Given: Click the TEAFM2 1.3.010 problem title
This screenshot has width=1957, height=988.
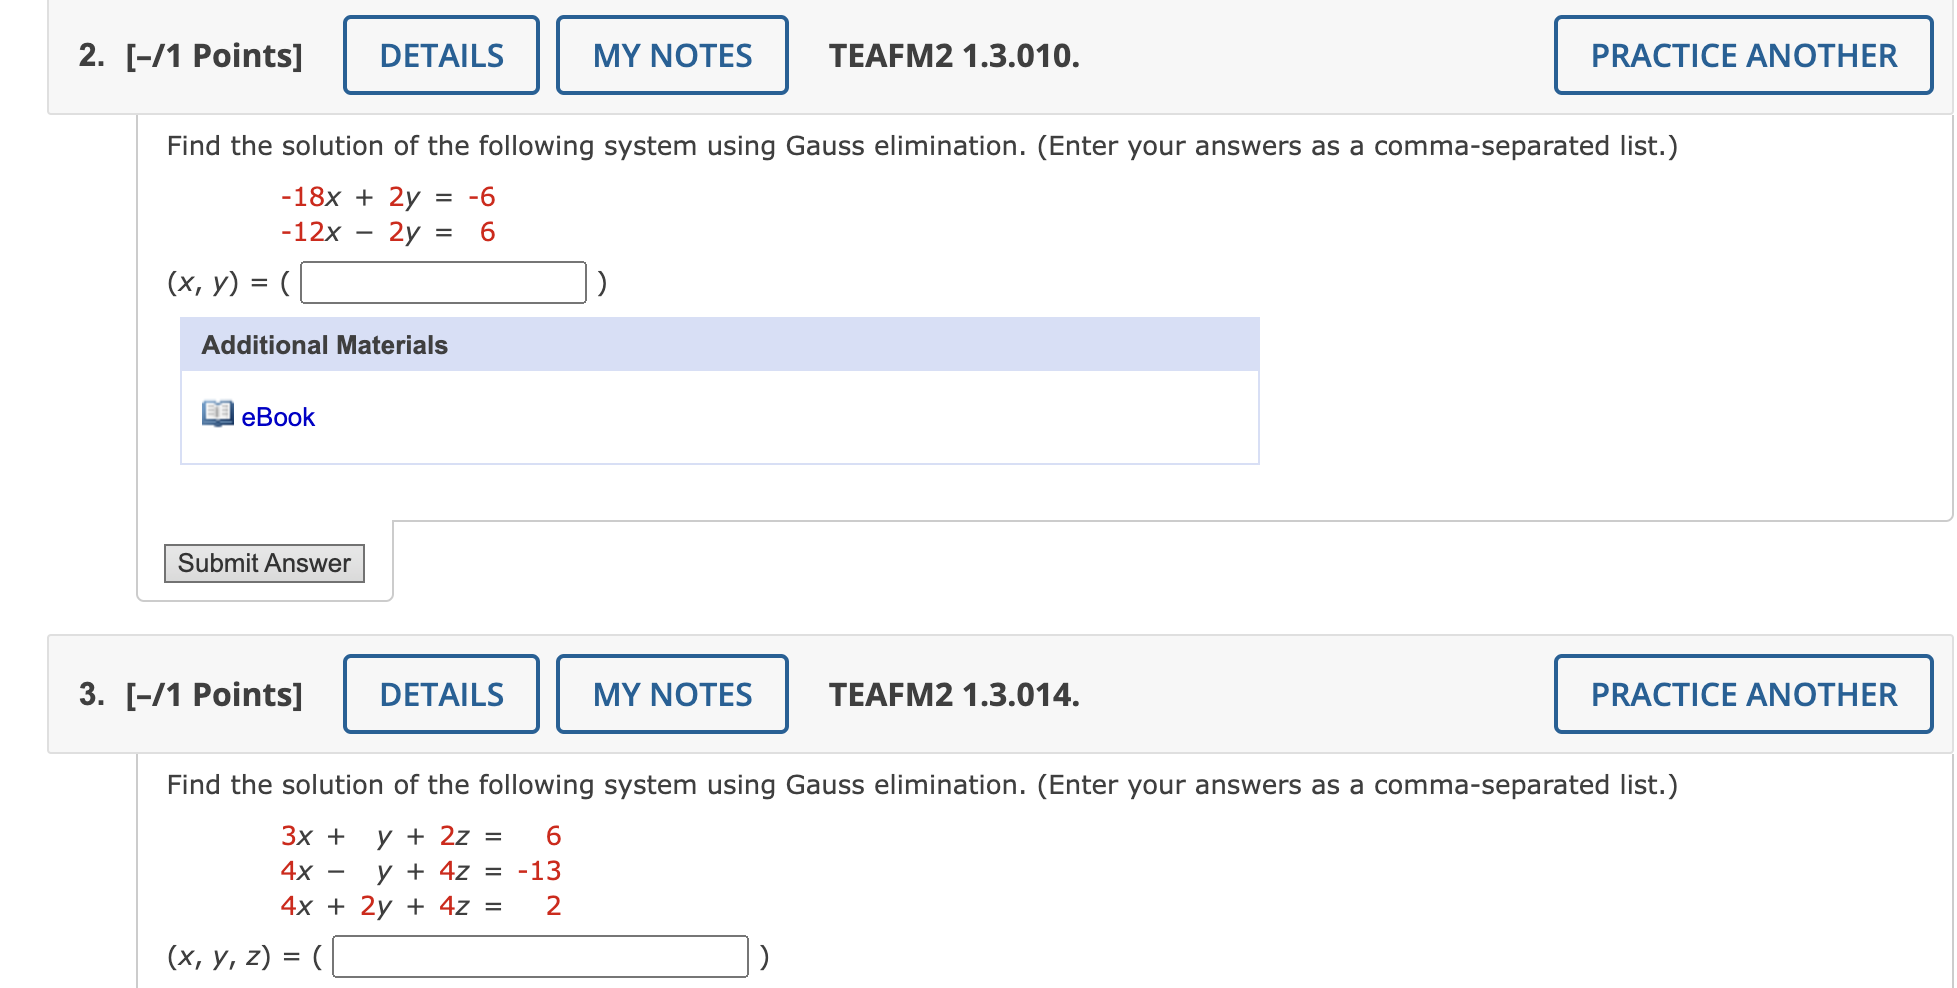Looking at the screenshot, I should point(952,57).
